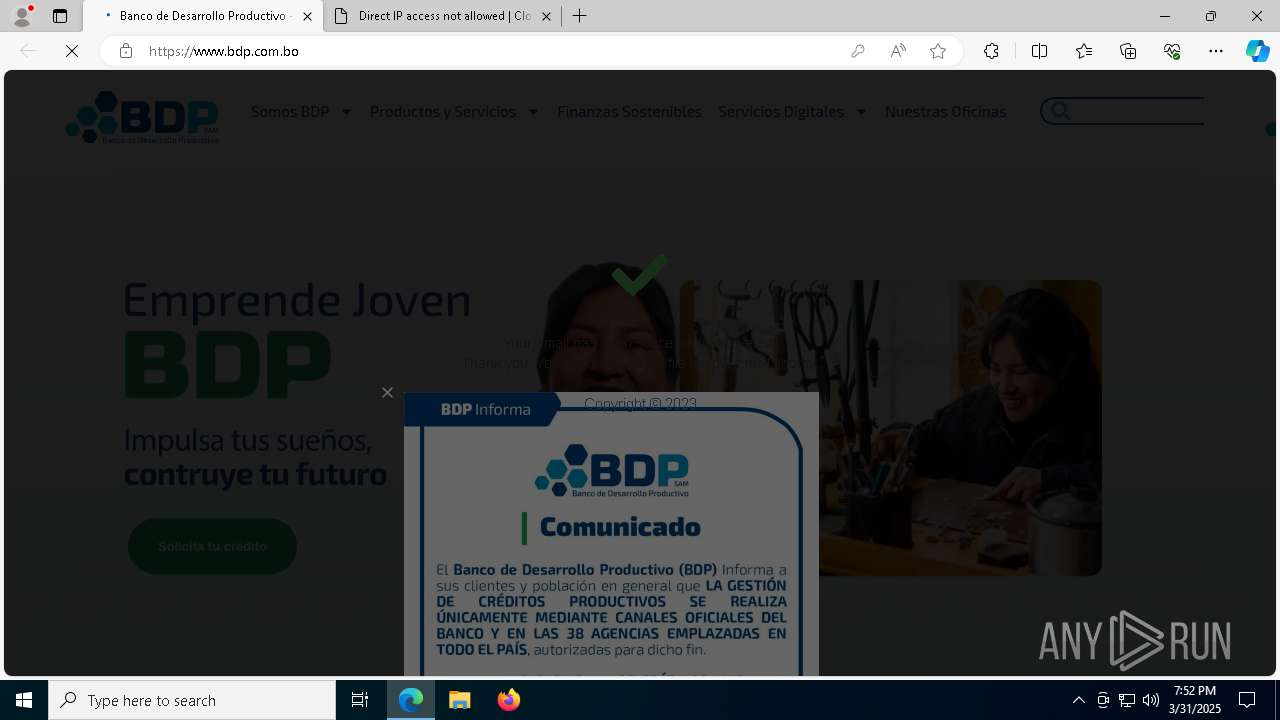Open Task View
This screenshot has height=720, width=1280.
coord(360,700)
